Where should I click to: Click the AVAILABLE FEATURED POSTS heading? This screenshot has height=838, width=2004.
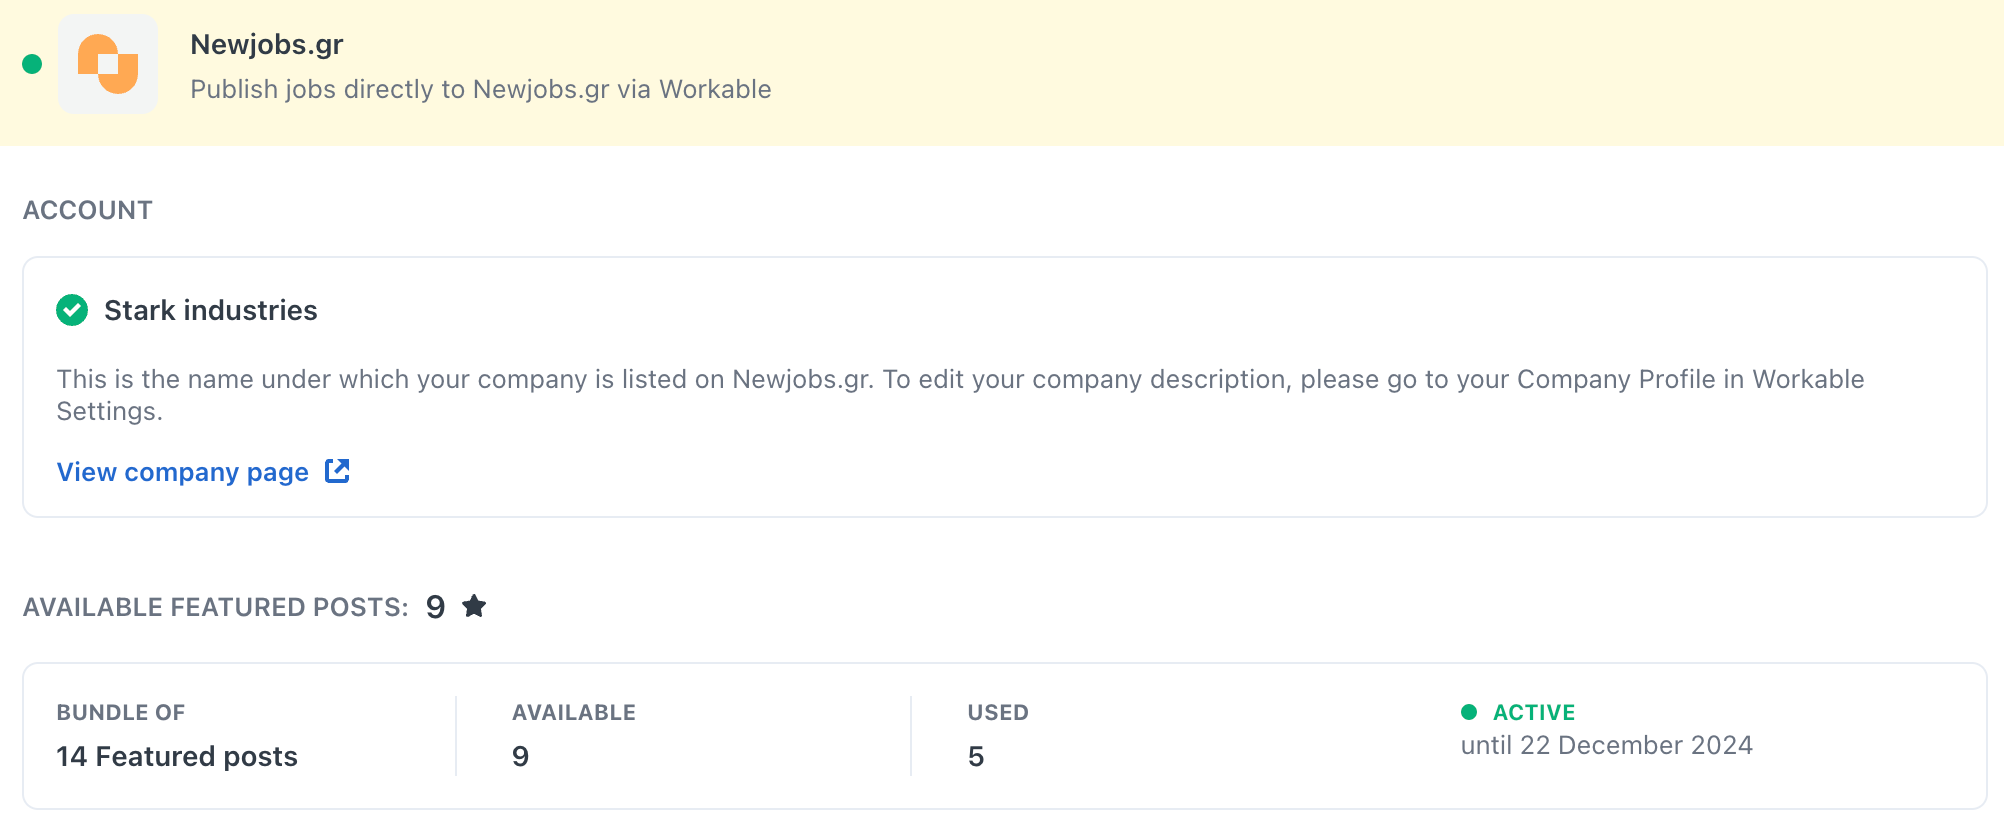215,607
